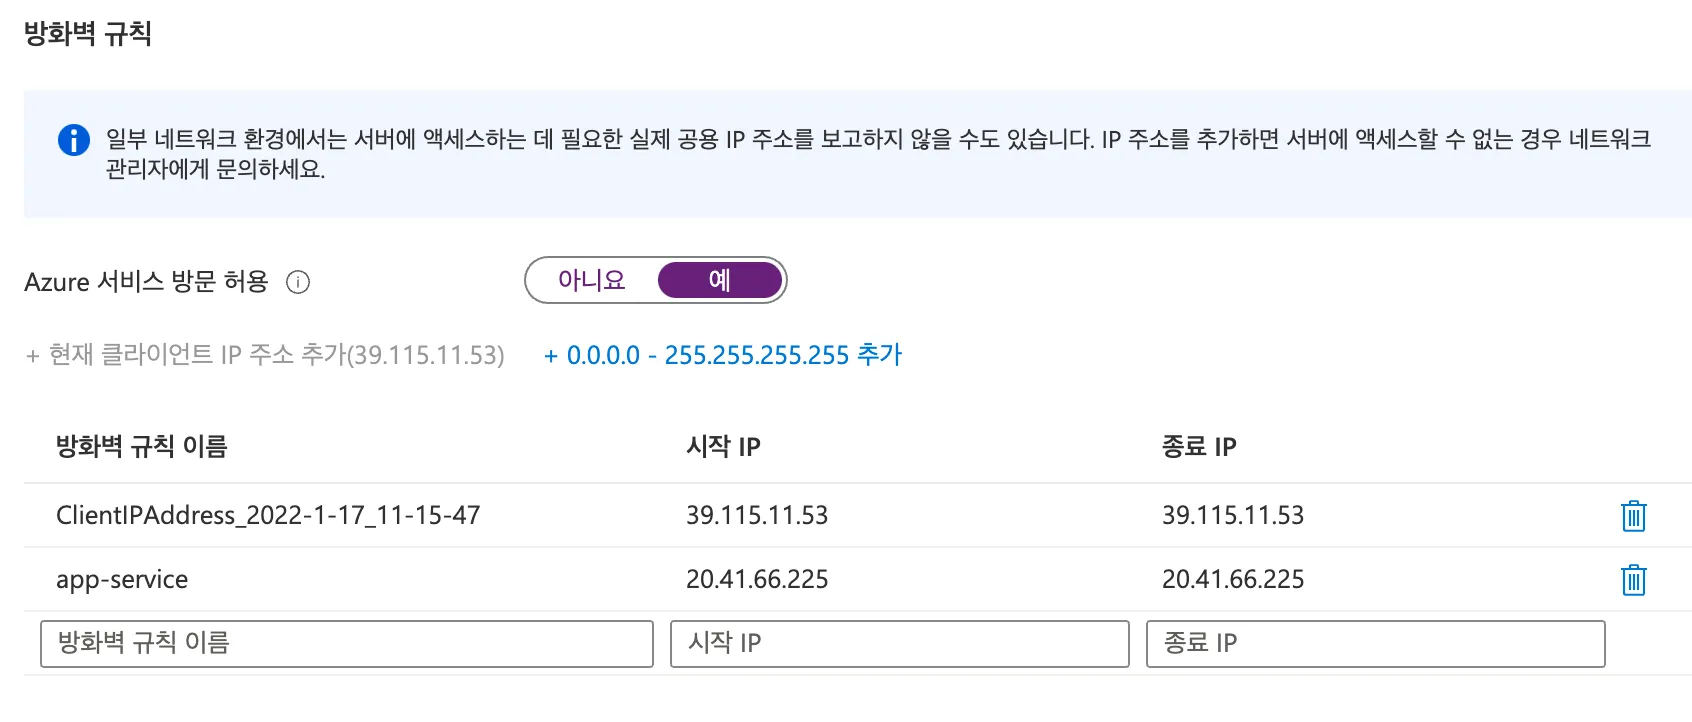1692x722 pixels.
Task: Click the empty 종료 IP input box
Action: coord(1375,644)
